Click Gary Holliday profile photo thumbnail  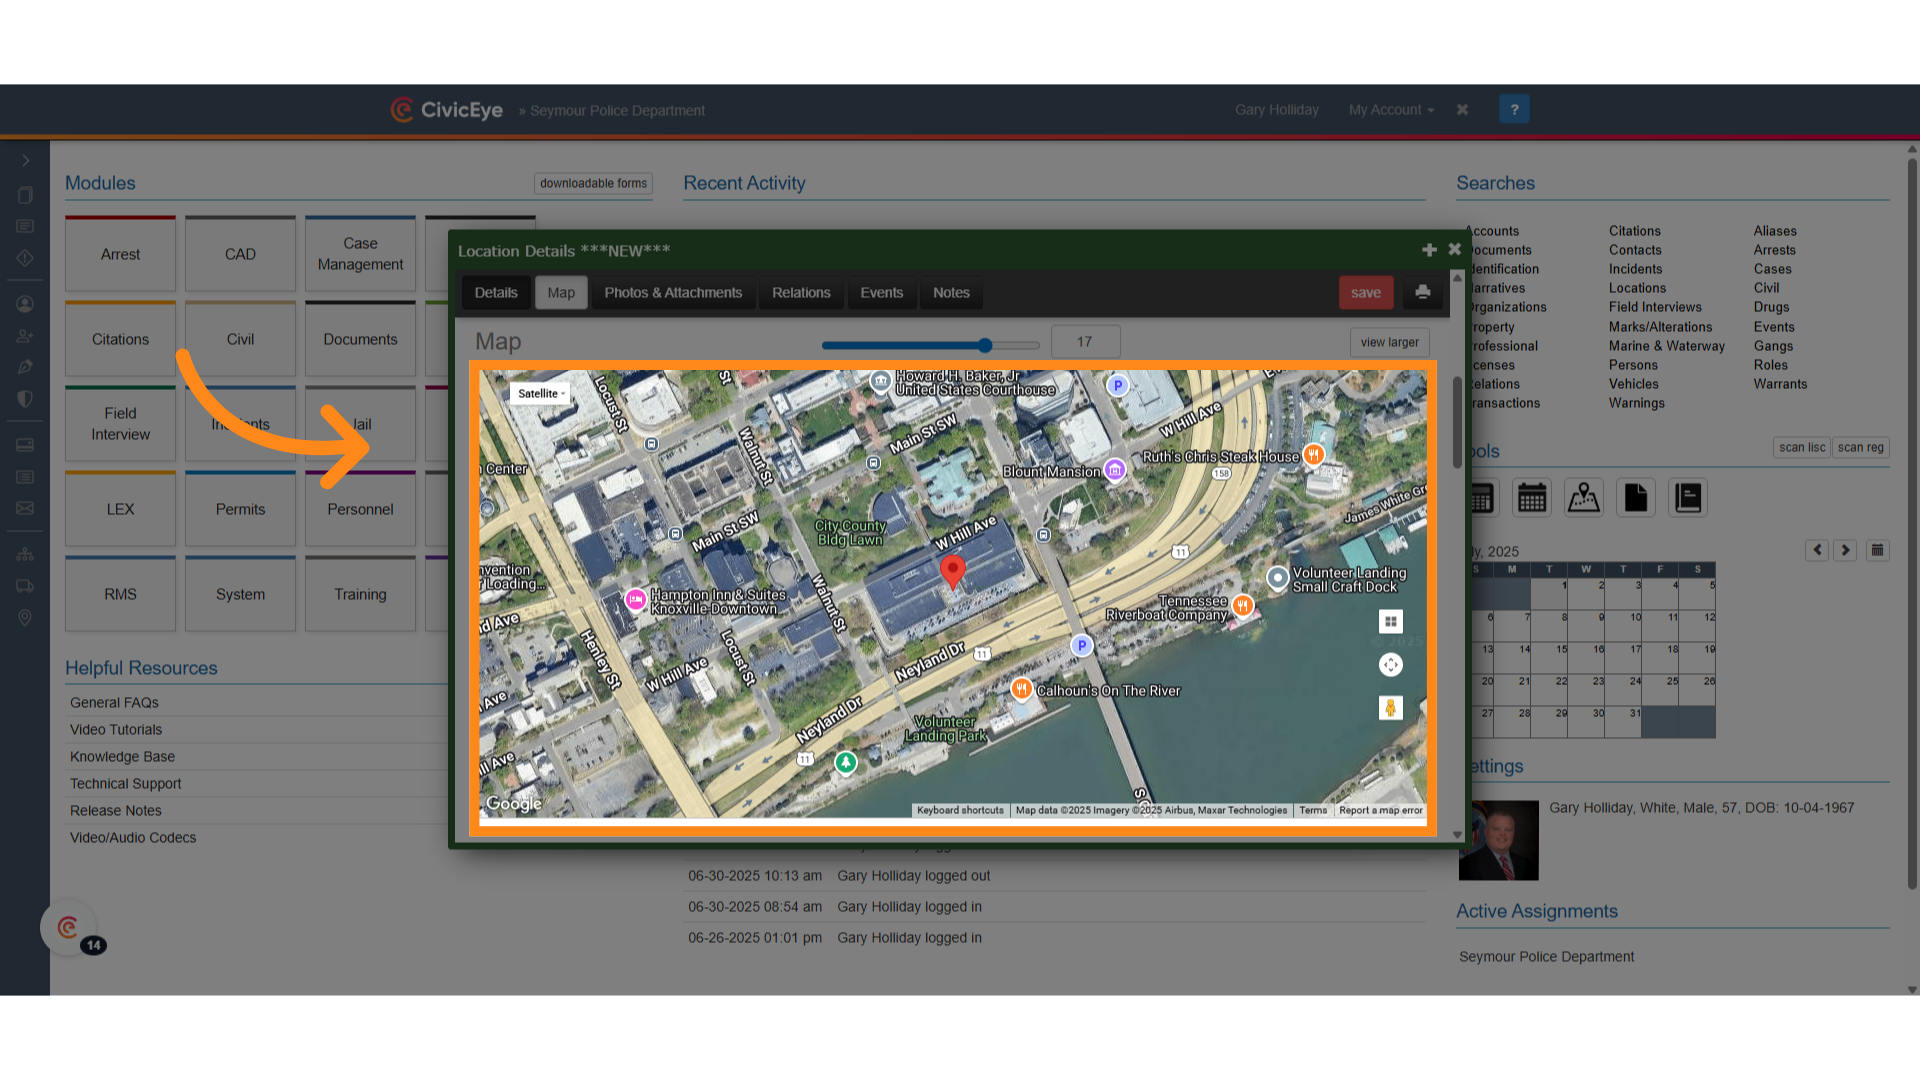tap(1498, 840)
